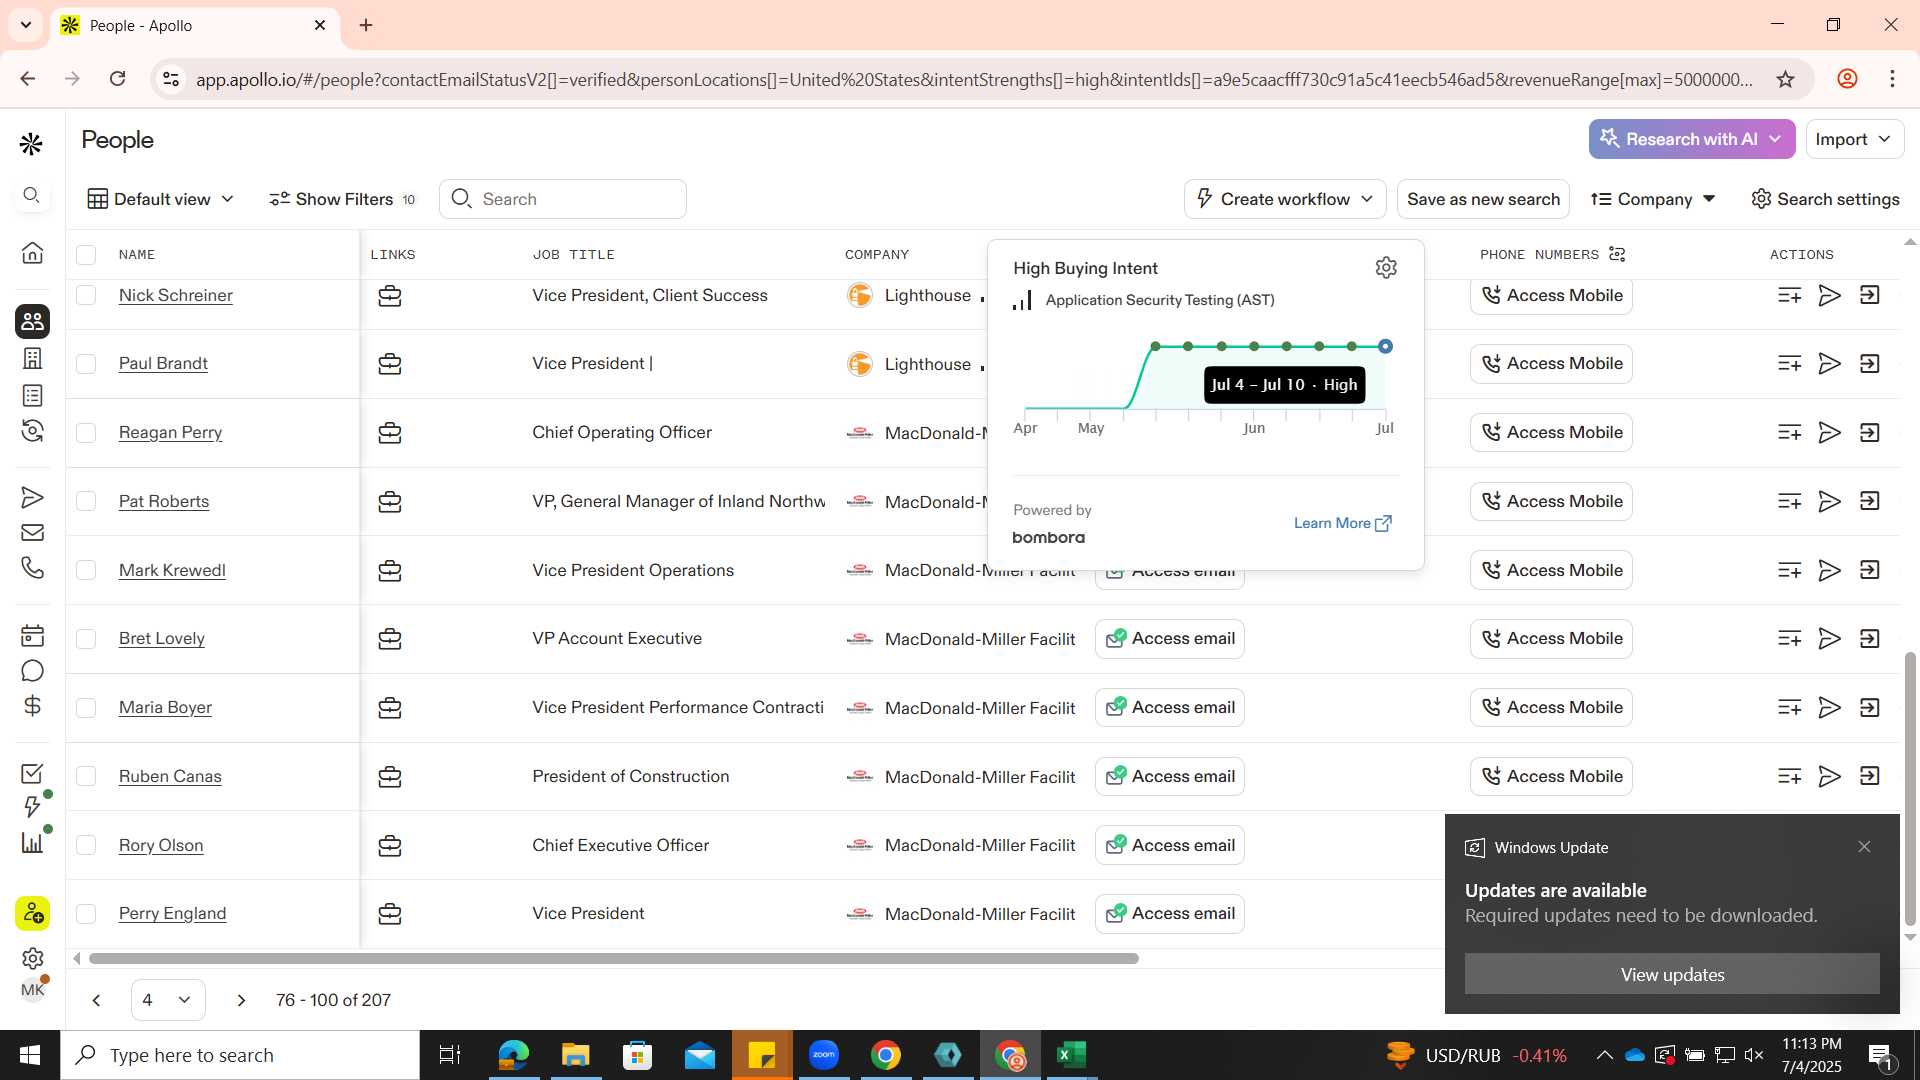Expand the Default view dropdown
The height and width of the screenshot is (1080, 1920).
[161, 199]
